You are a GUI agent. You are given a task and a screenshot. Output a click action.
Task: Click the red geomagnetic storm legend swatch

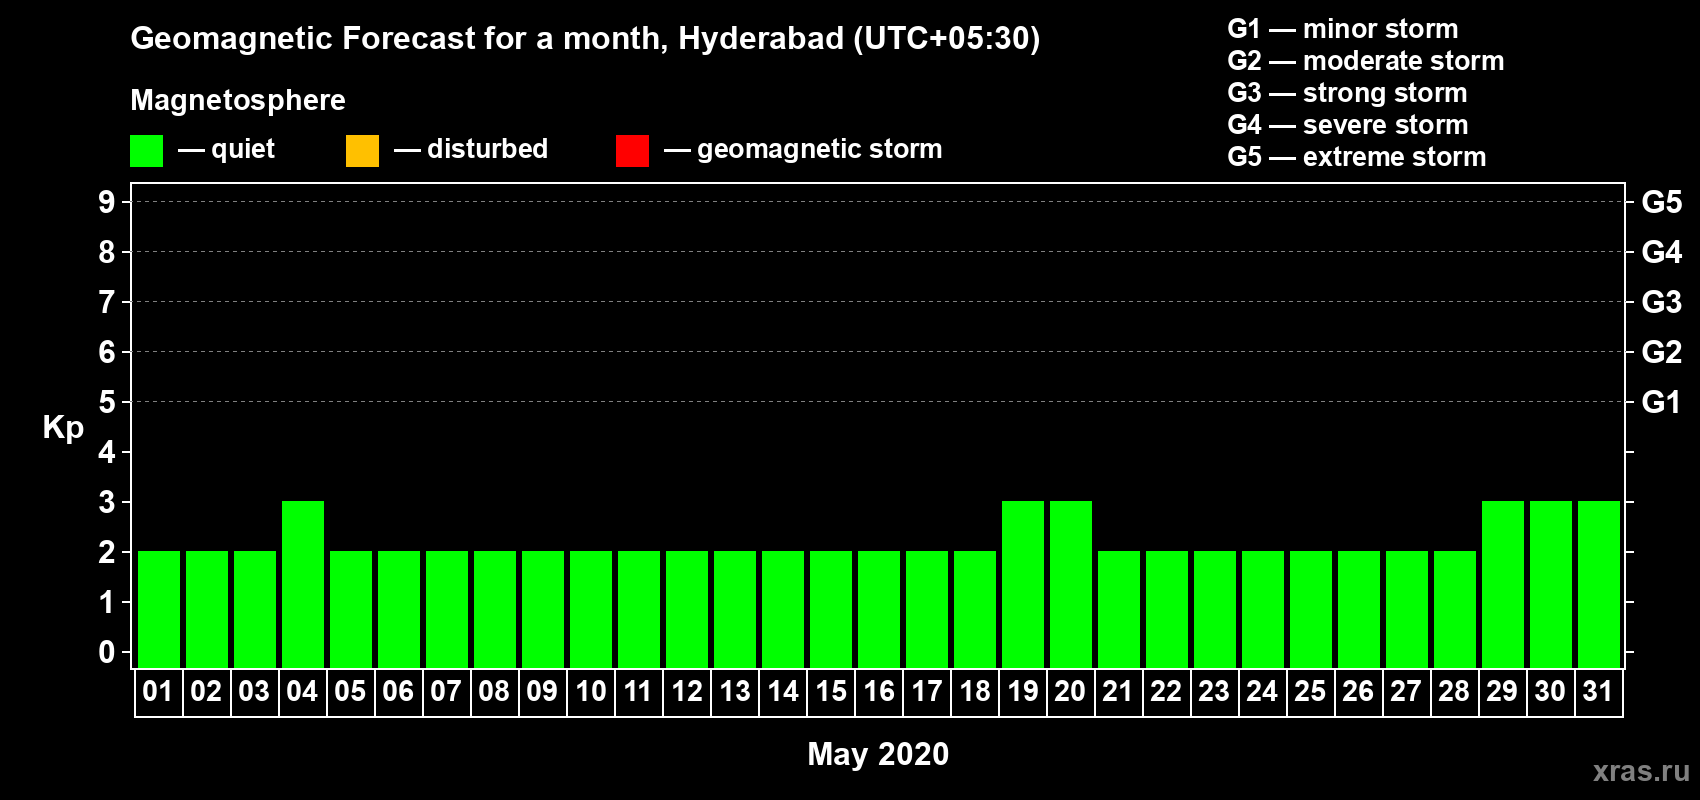coord(632,151)
